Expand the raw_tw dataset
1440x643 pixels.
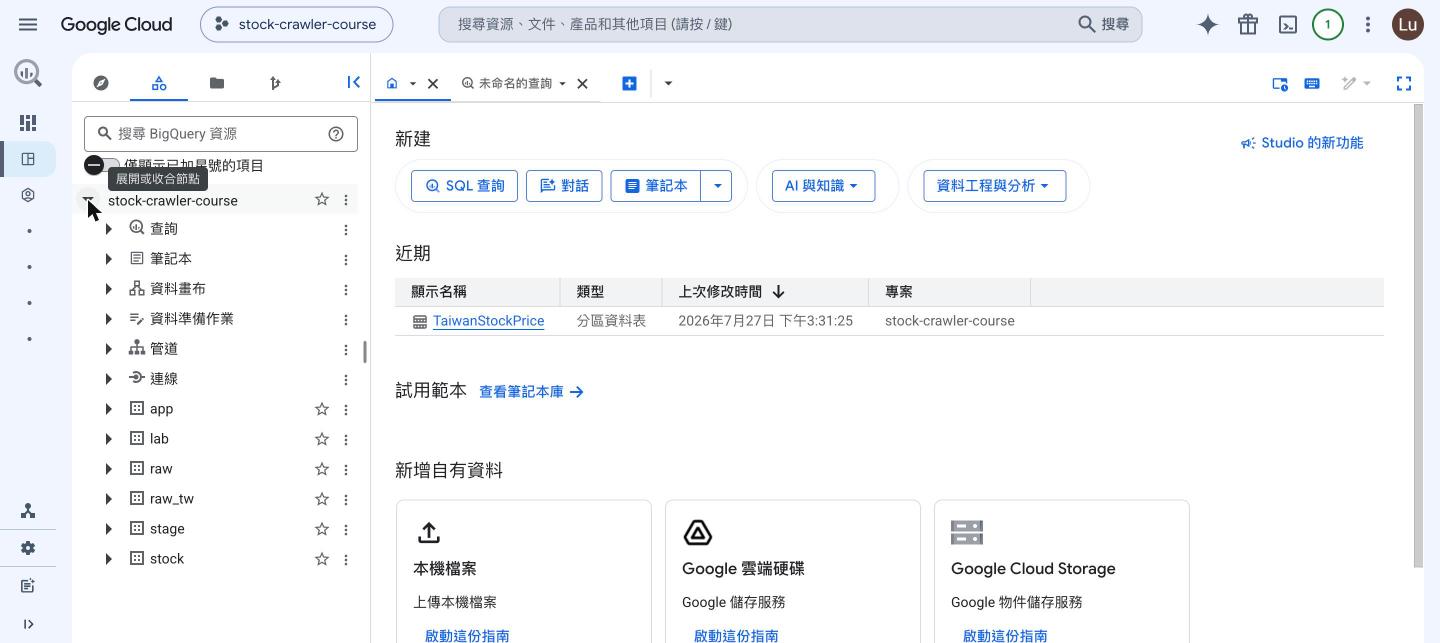(x=108, y=499)
